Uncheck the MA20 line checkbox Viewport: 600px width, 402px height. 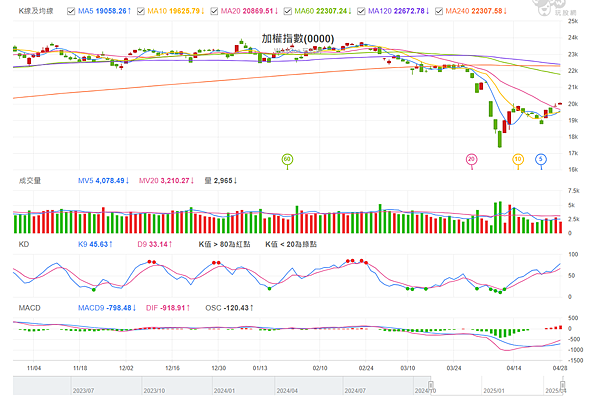click(214, 11)
